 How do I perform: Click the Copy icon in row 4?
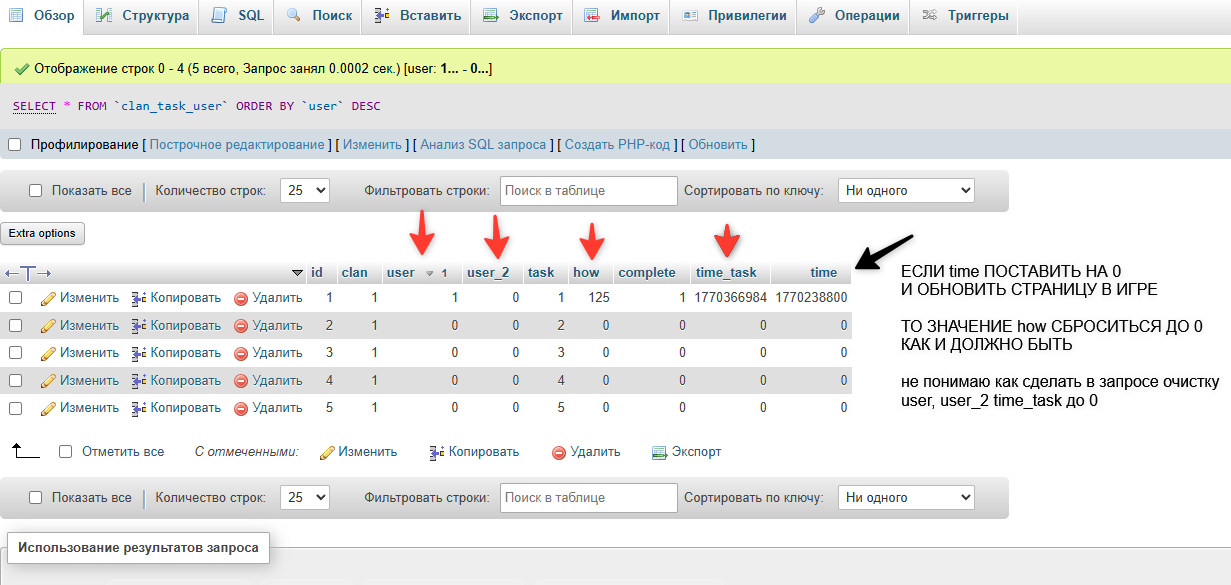[139, 381]
